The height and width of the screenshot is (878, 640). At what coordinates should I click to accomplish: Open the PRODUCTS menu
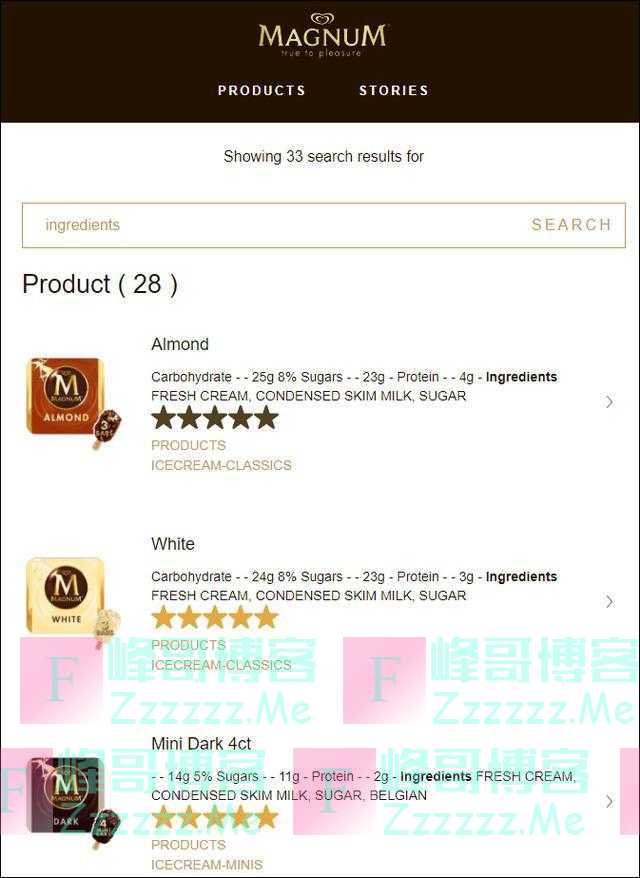[261, 90]
